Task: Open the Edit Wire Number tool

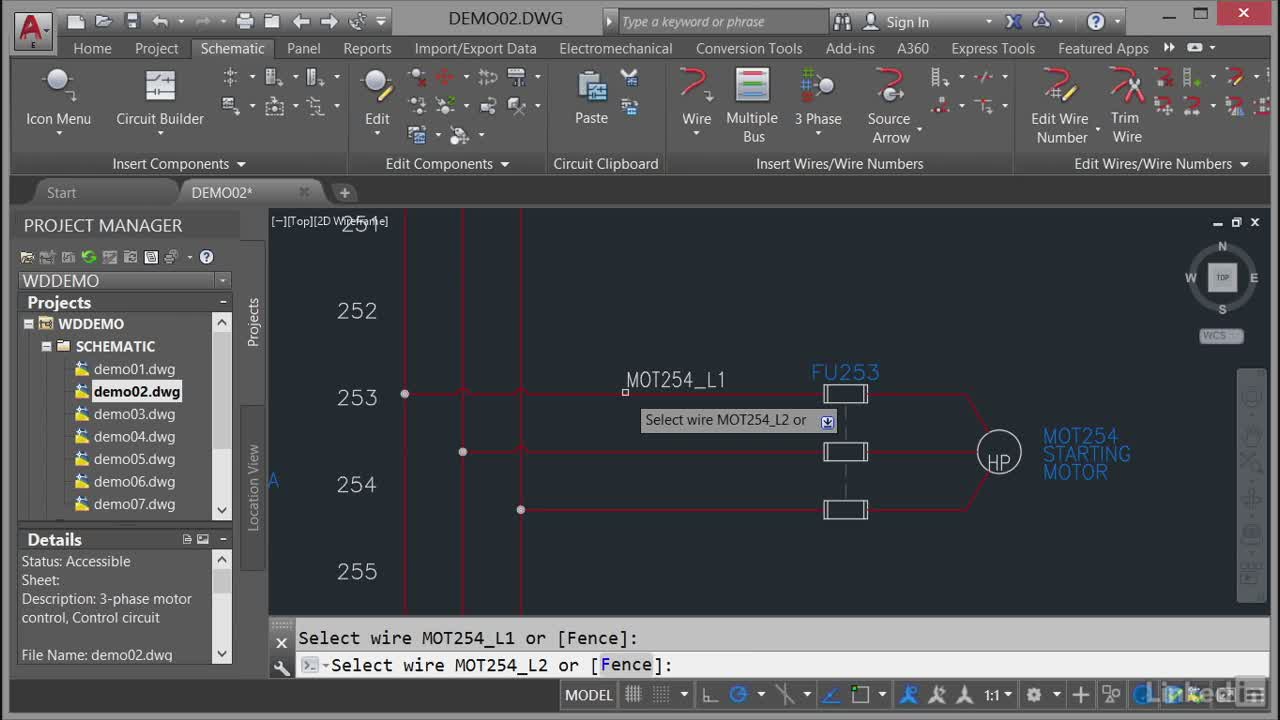Action: point(1060,105)
